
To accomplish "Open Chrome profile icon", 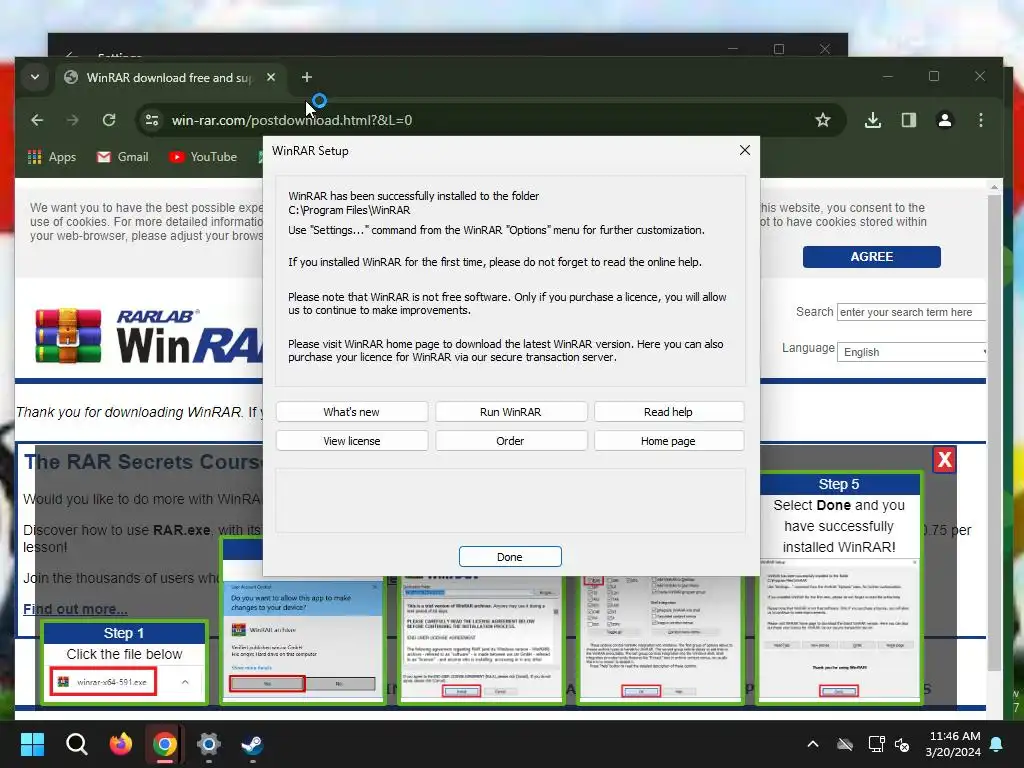I will click(x=944, y=120).
